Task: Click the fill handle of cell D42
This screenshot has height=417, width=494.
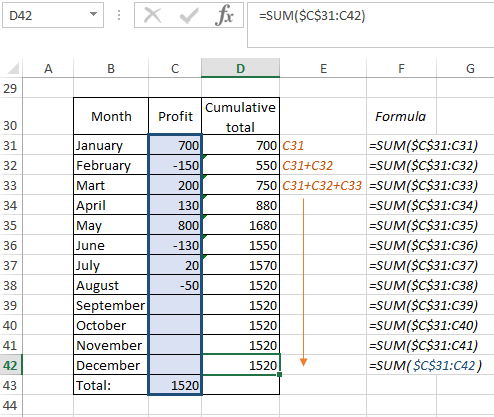Action: (279, 374)
